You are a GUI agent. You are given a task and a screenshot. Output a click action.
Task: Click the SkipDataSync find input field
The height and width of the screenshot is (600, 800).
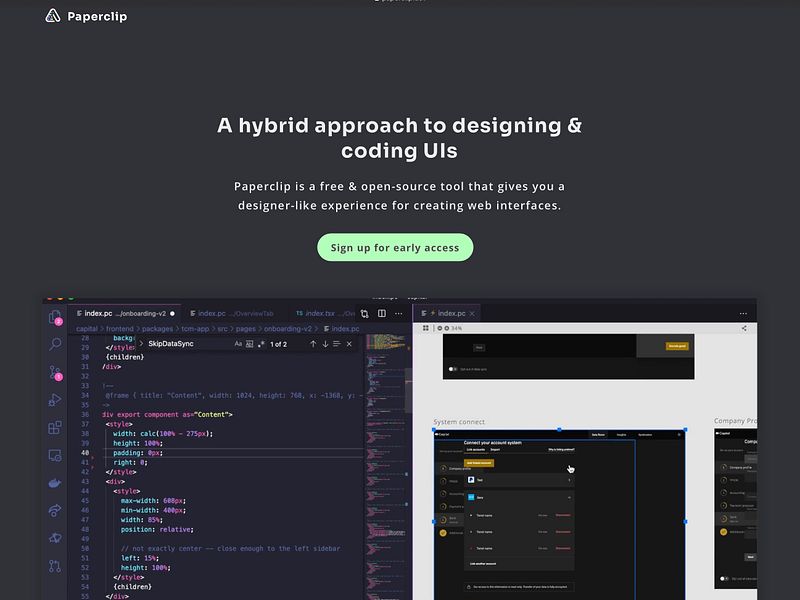coord(188,344)
